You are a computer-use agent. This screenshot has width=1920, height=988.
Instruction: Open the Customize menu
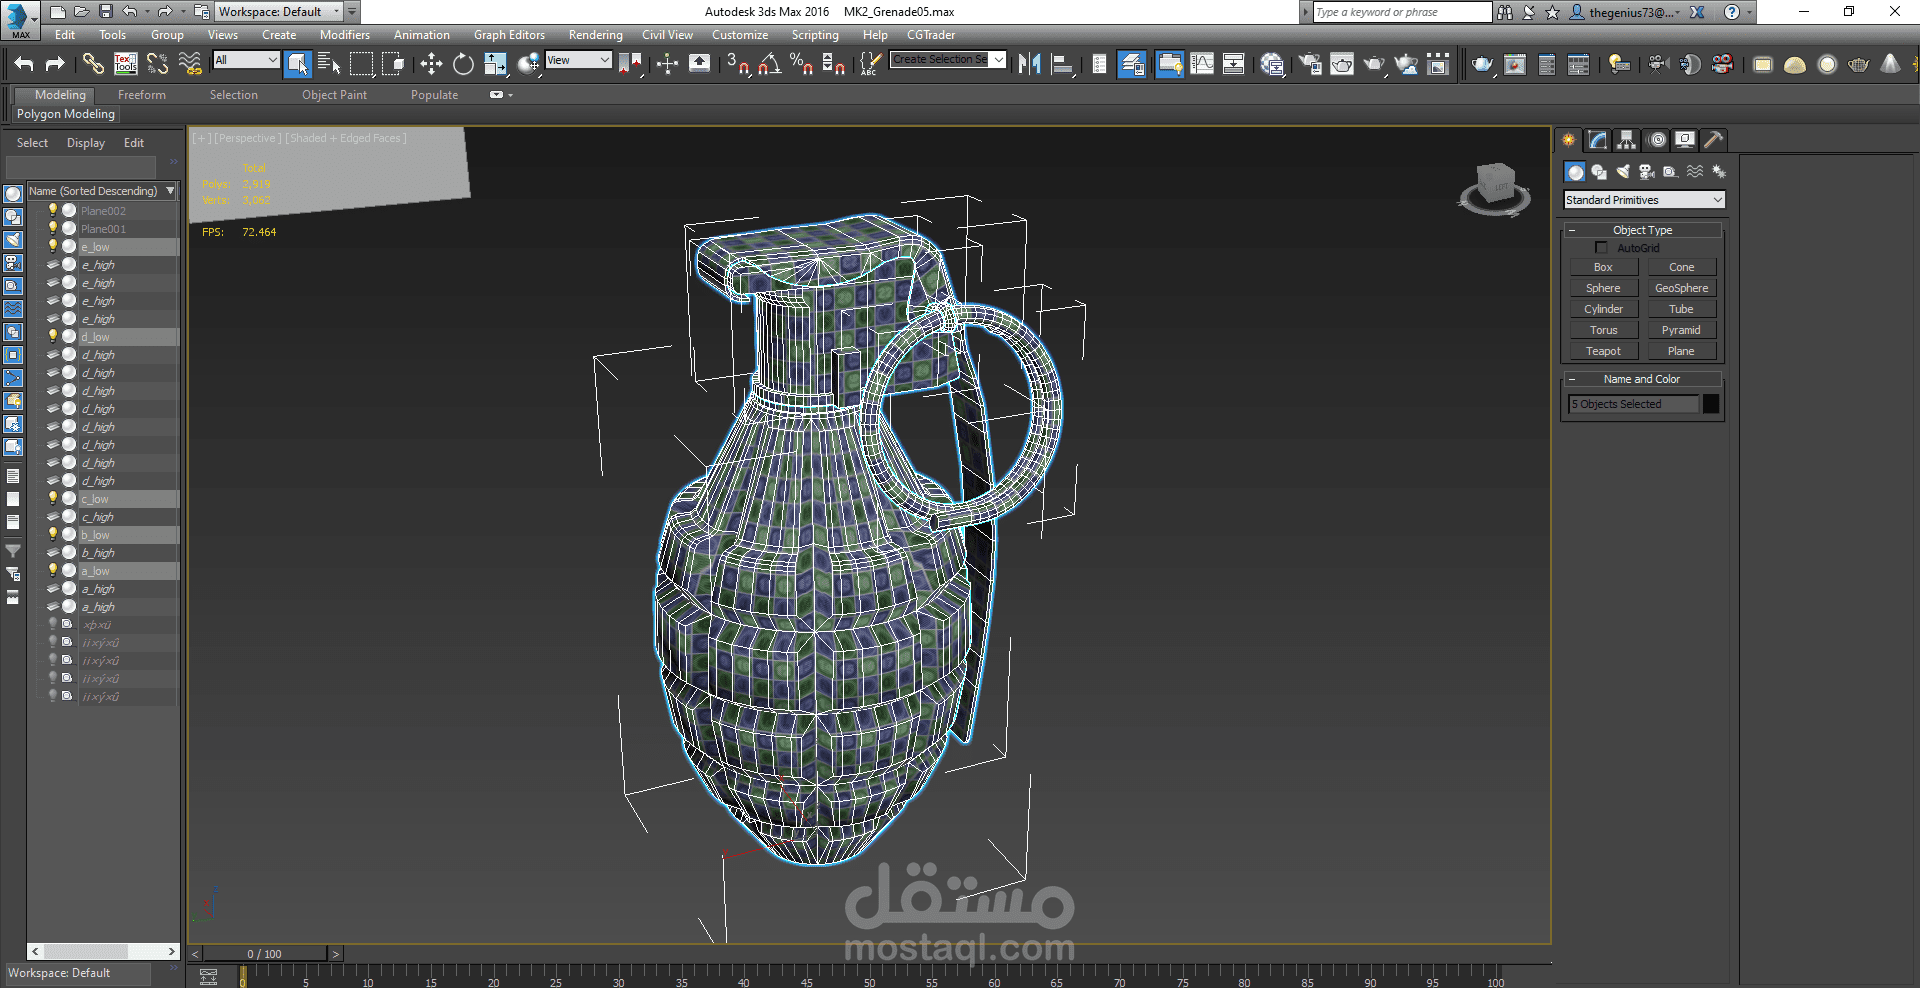(740, 35)
